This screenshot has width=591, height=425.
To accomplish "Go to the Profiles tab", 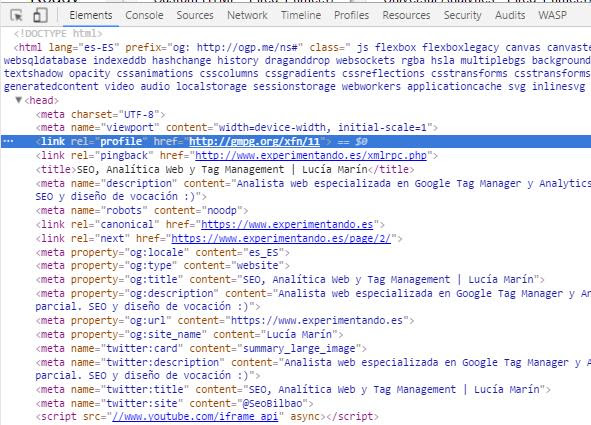I will (351, 15).
